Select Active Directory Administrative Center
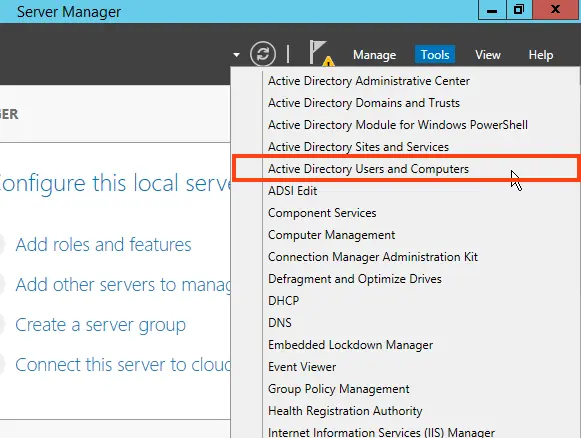The width and height of the screenshot is (581, 438). click(369, 81)
